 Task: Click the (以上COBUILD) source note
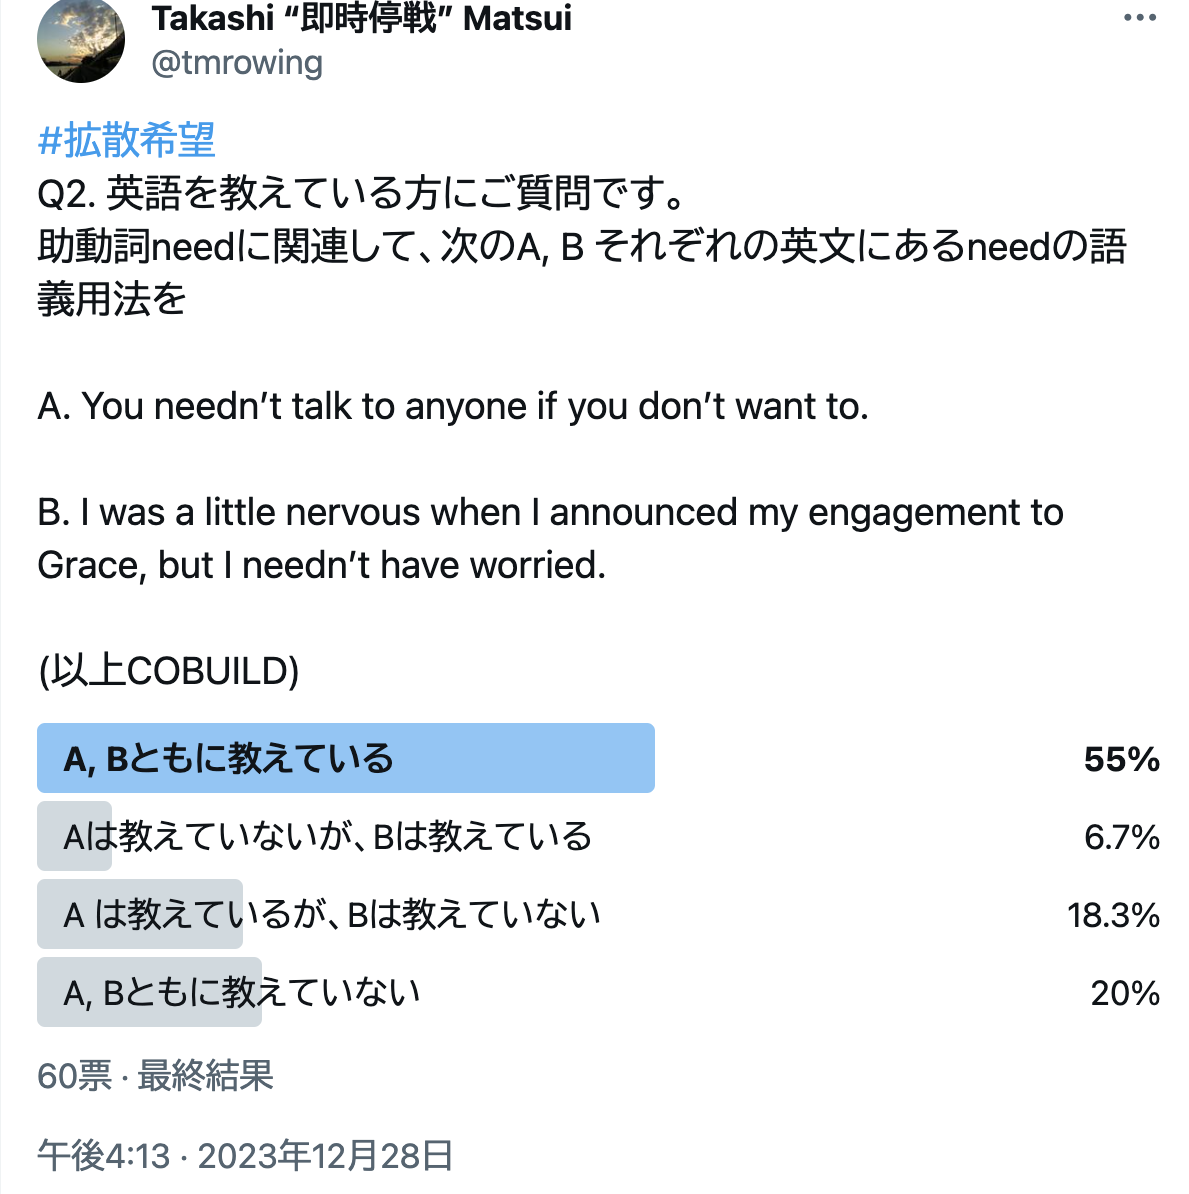coord(168,671)
